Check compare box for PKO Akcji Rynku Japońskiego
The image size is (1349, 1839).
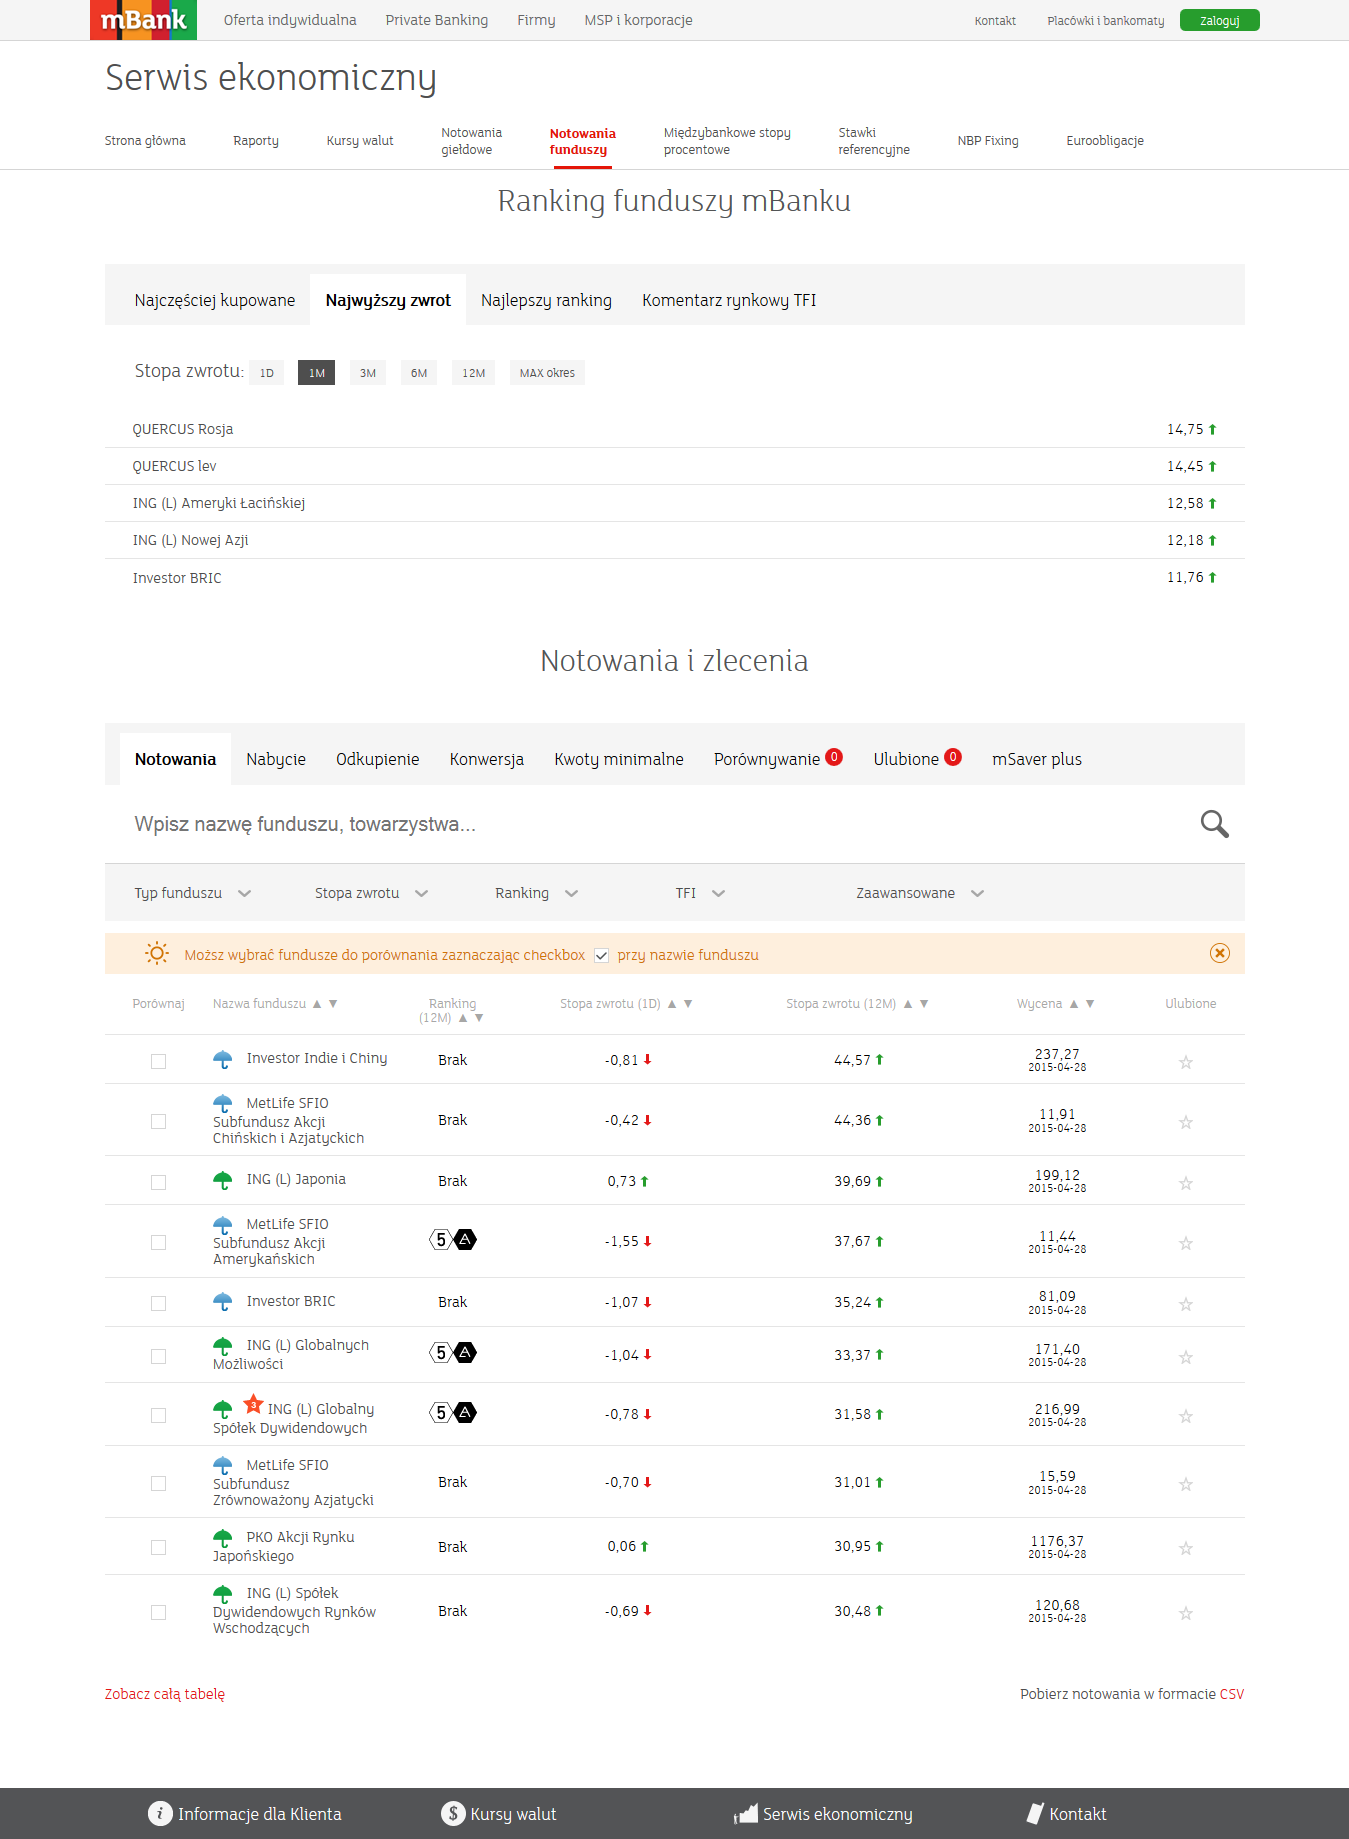pyautogui.click(x=158, y=1547)
